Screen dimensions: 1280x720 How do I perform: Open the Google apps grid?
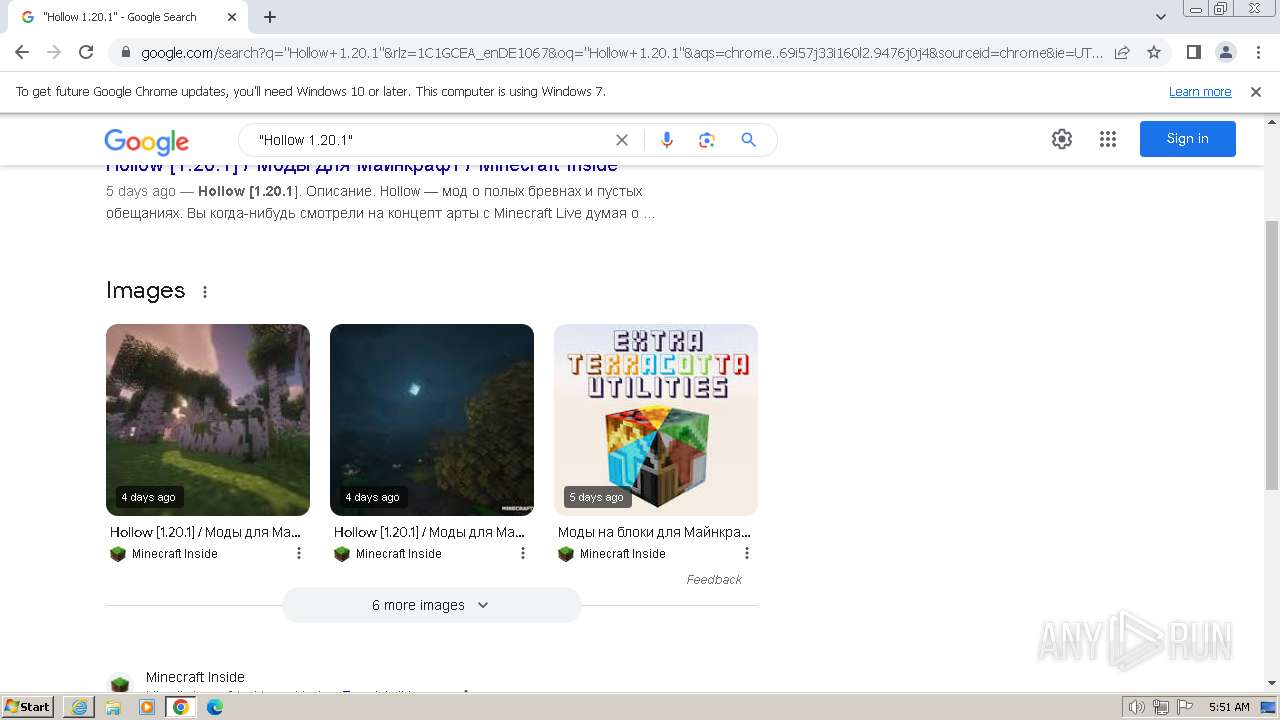[x=1108, y=139]
